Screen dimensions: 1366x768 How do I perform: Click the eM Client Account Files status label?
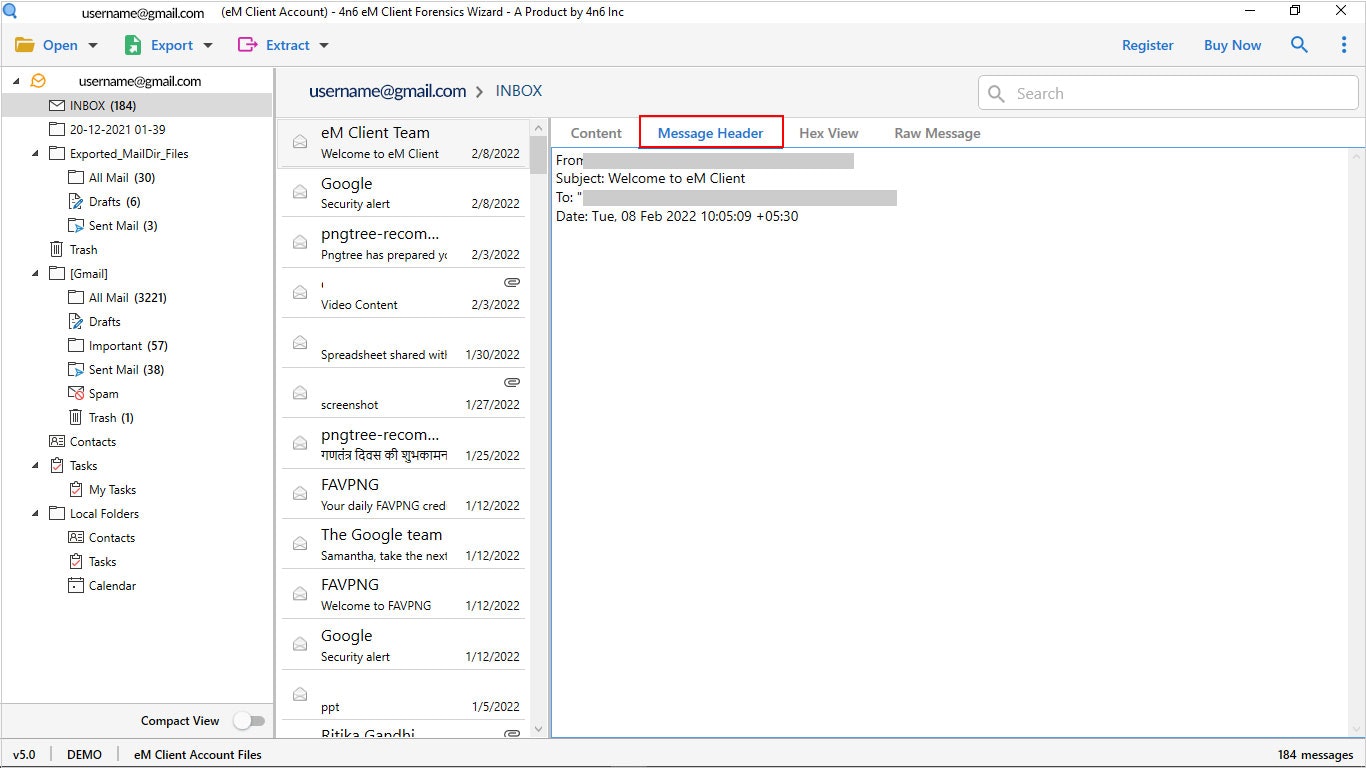198,755
